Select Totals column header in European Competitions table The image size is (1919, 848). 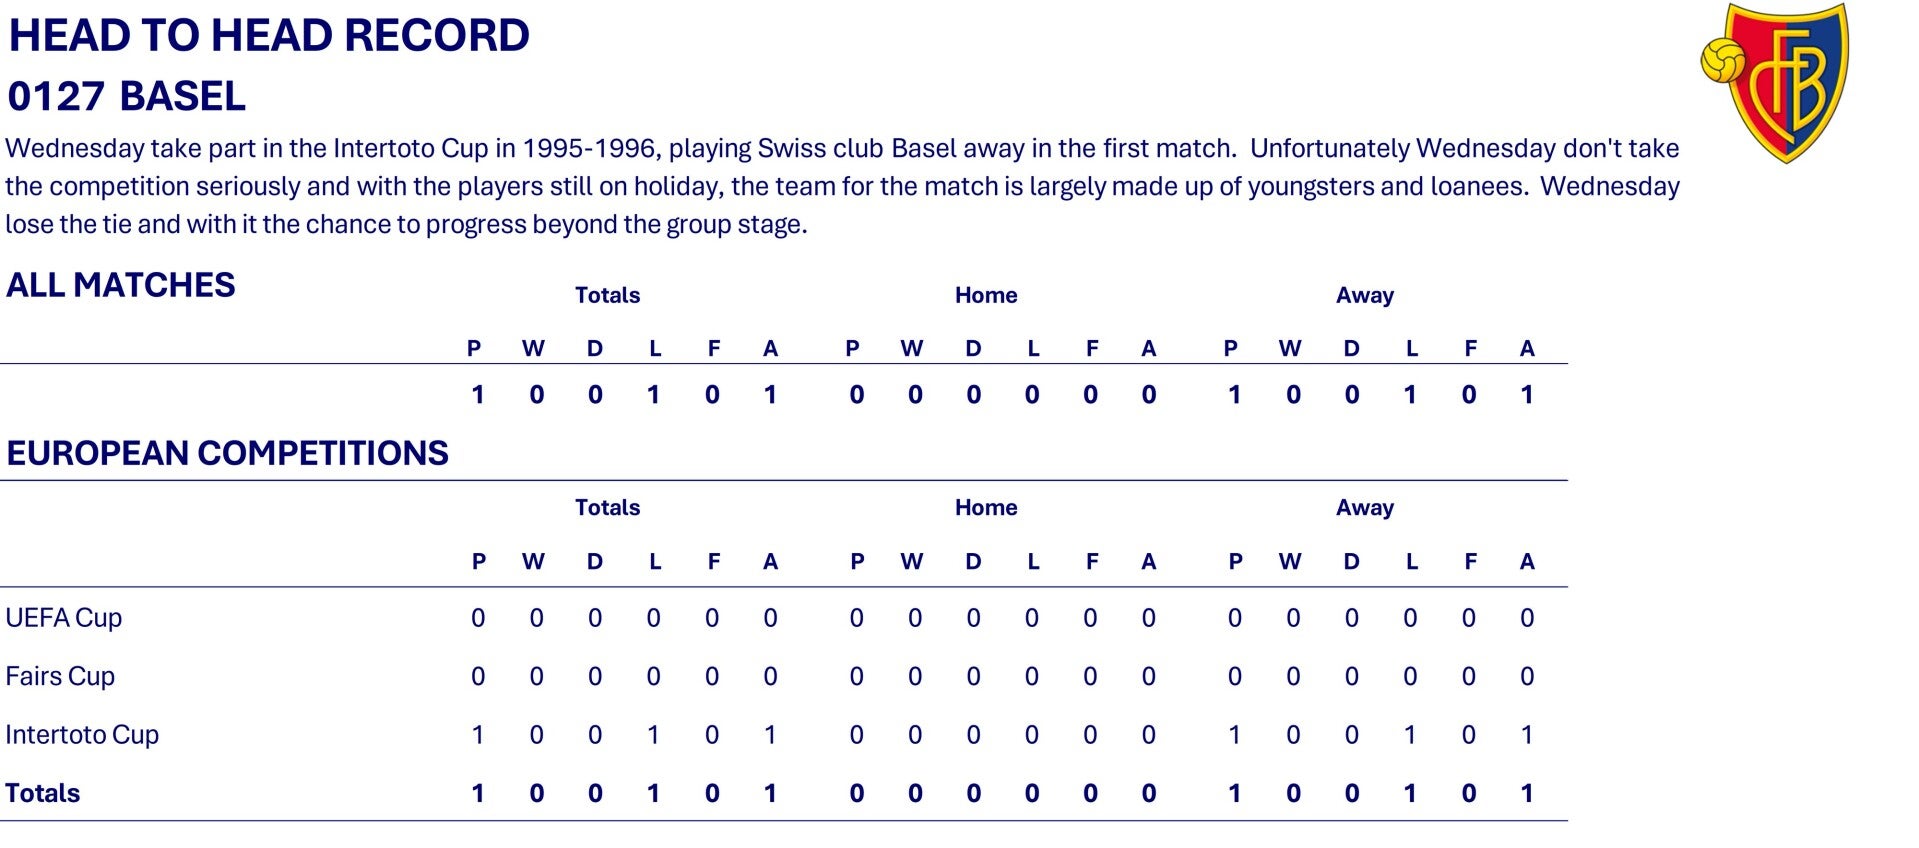[607, 507]
